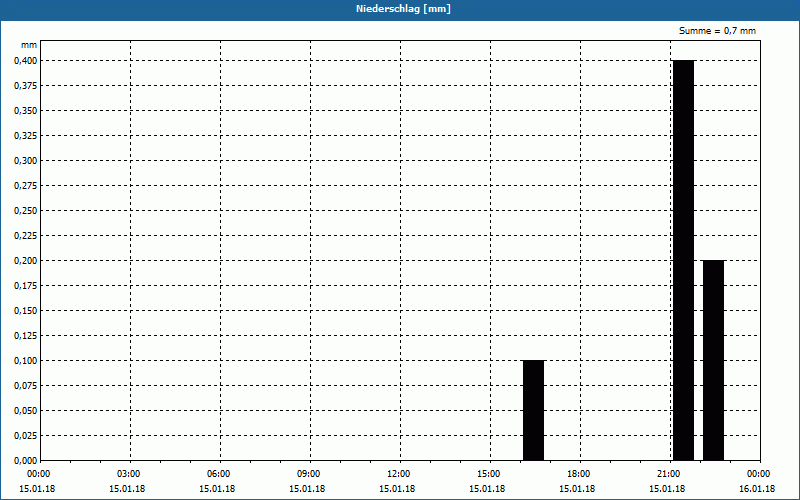The height and width of the screenshot is (500, 800).
Task: Click the 21:00 time axis label
Action: [669, 474]
